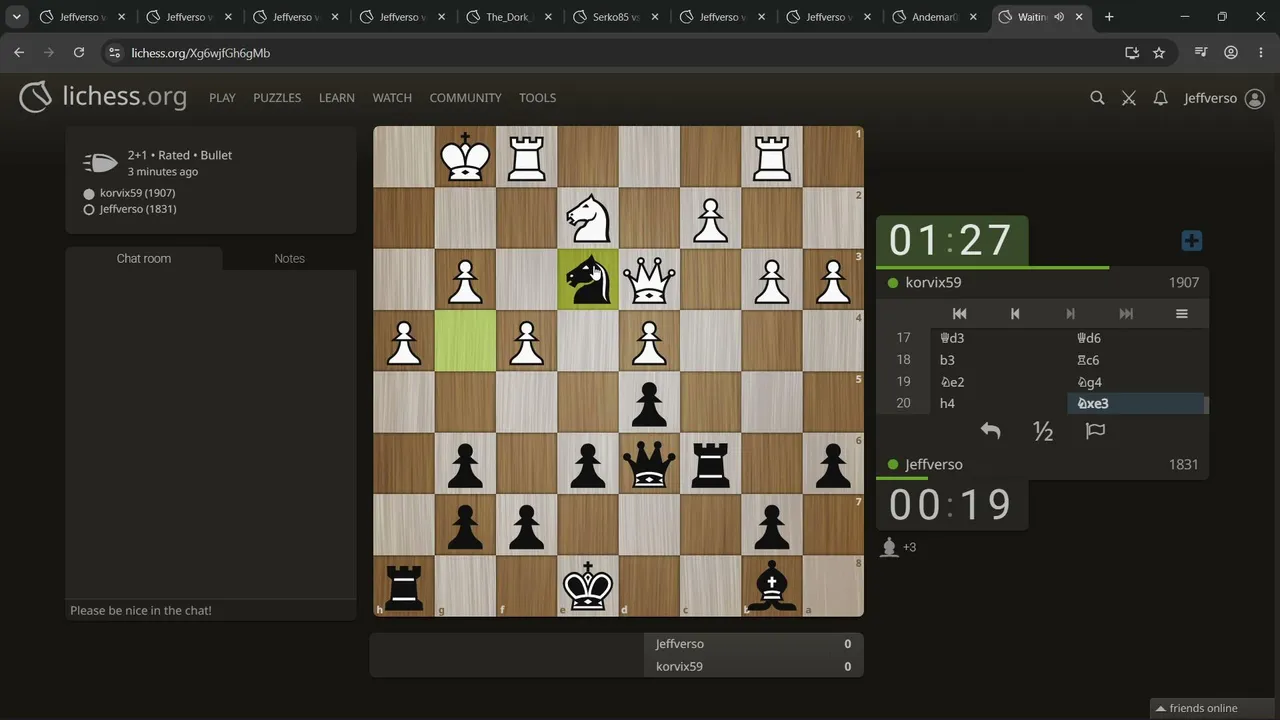
Task: Step forward one move
Action: click(1070, 314)
